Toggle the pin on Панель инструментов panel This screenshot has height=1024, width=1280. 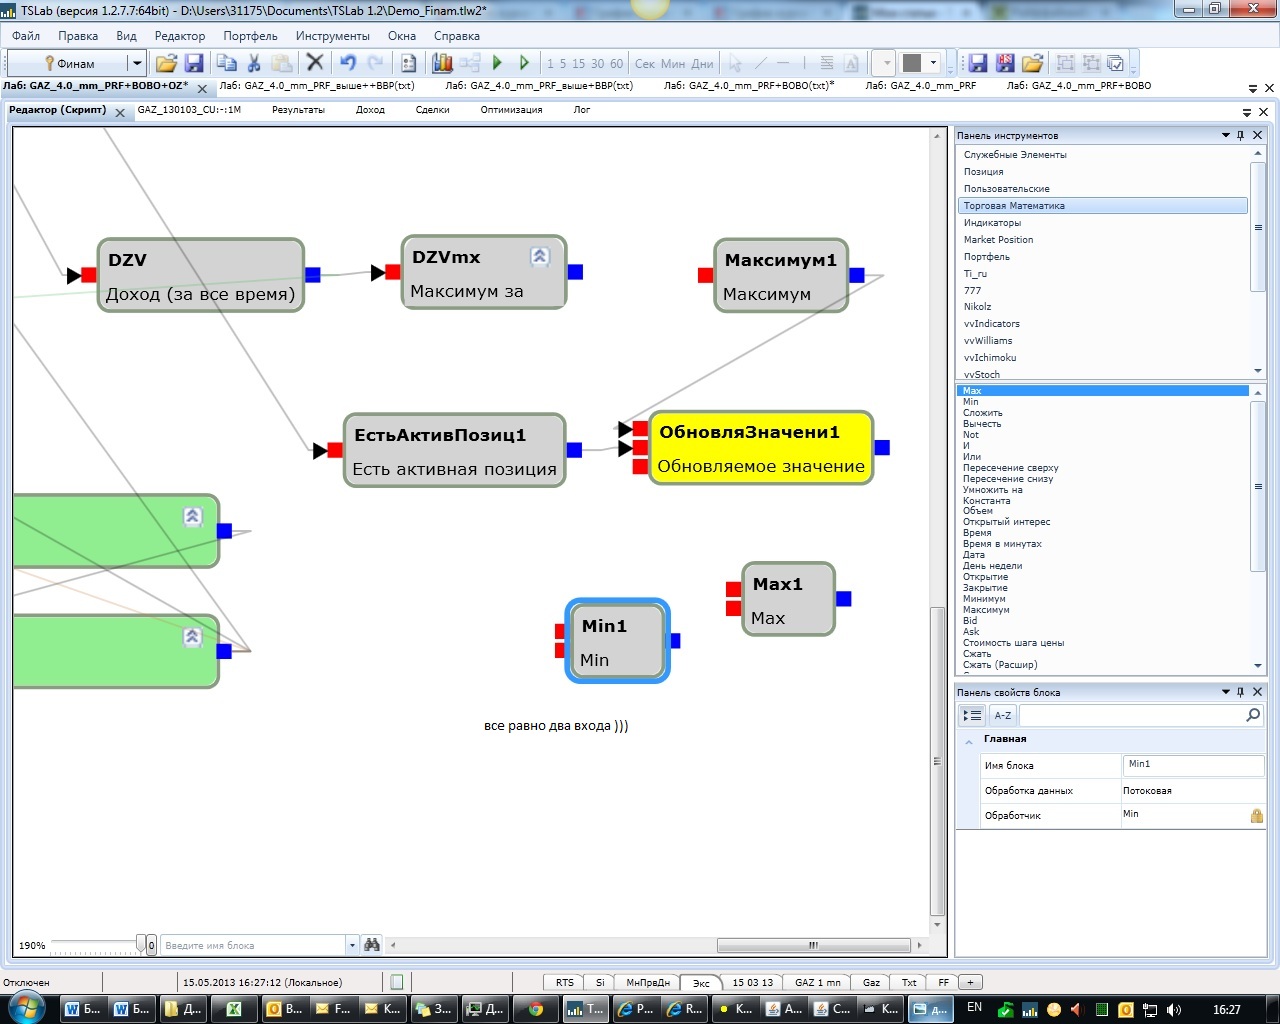1241,135
